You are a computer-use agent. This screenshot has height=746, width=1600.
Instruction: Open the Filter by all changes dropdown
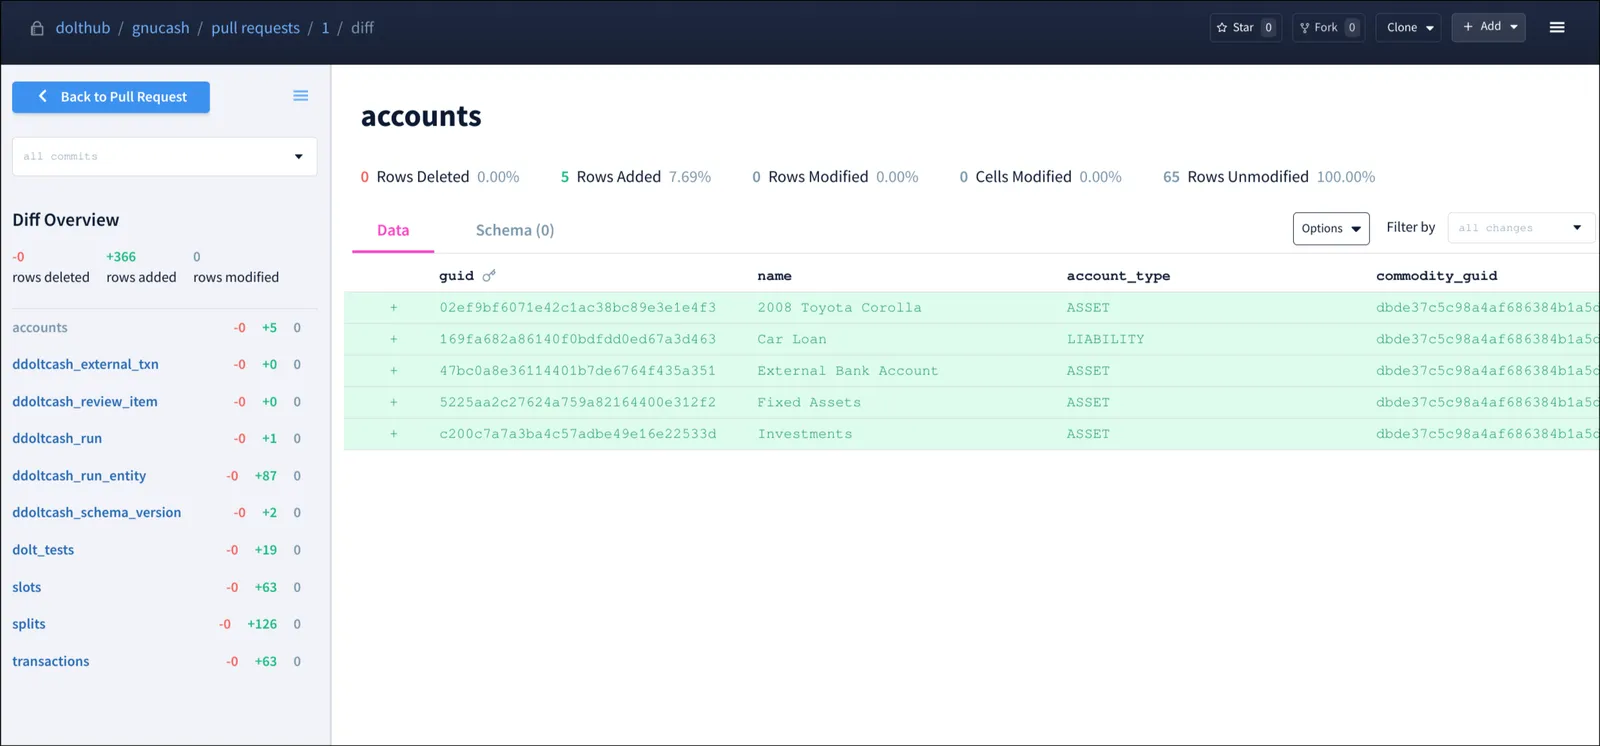1520,228
